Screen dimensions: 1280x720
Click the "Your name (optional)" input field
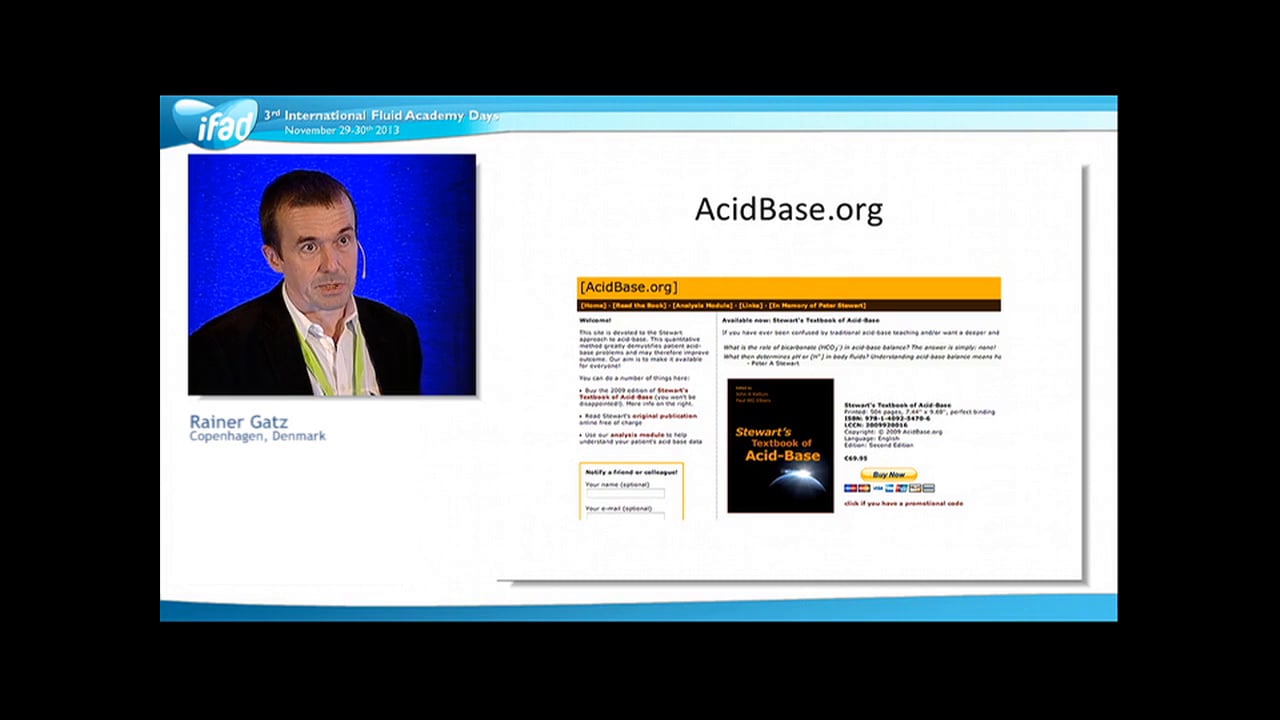tap(625, 493)
